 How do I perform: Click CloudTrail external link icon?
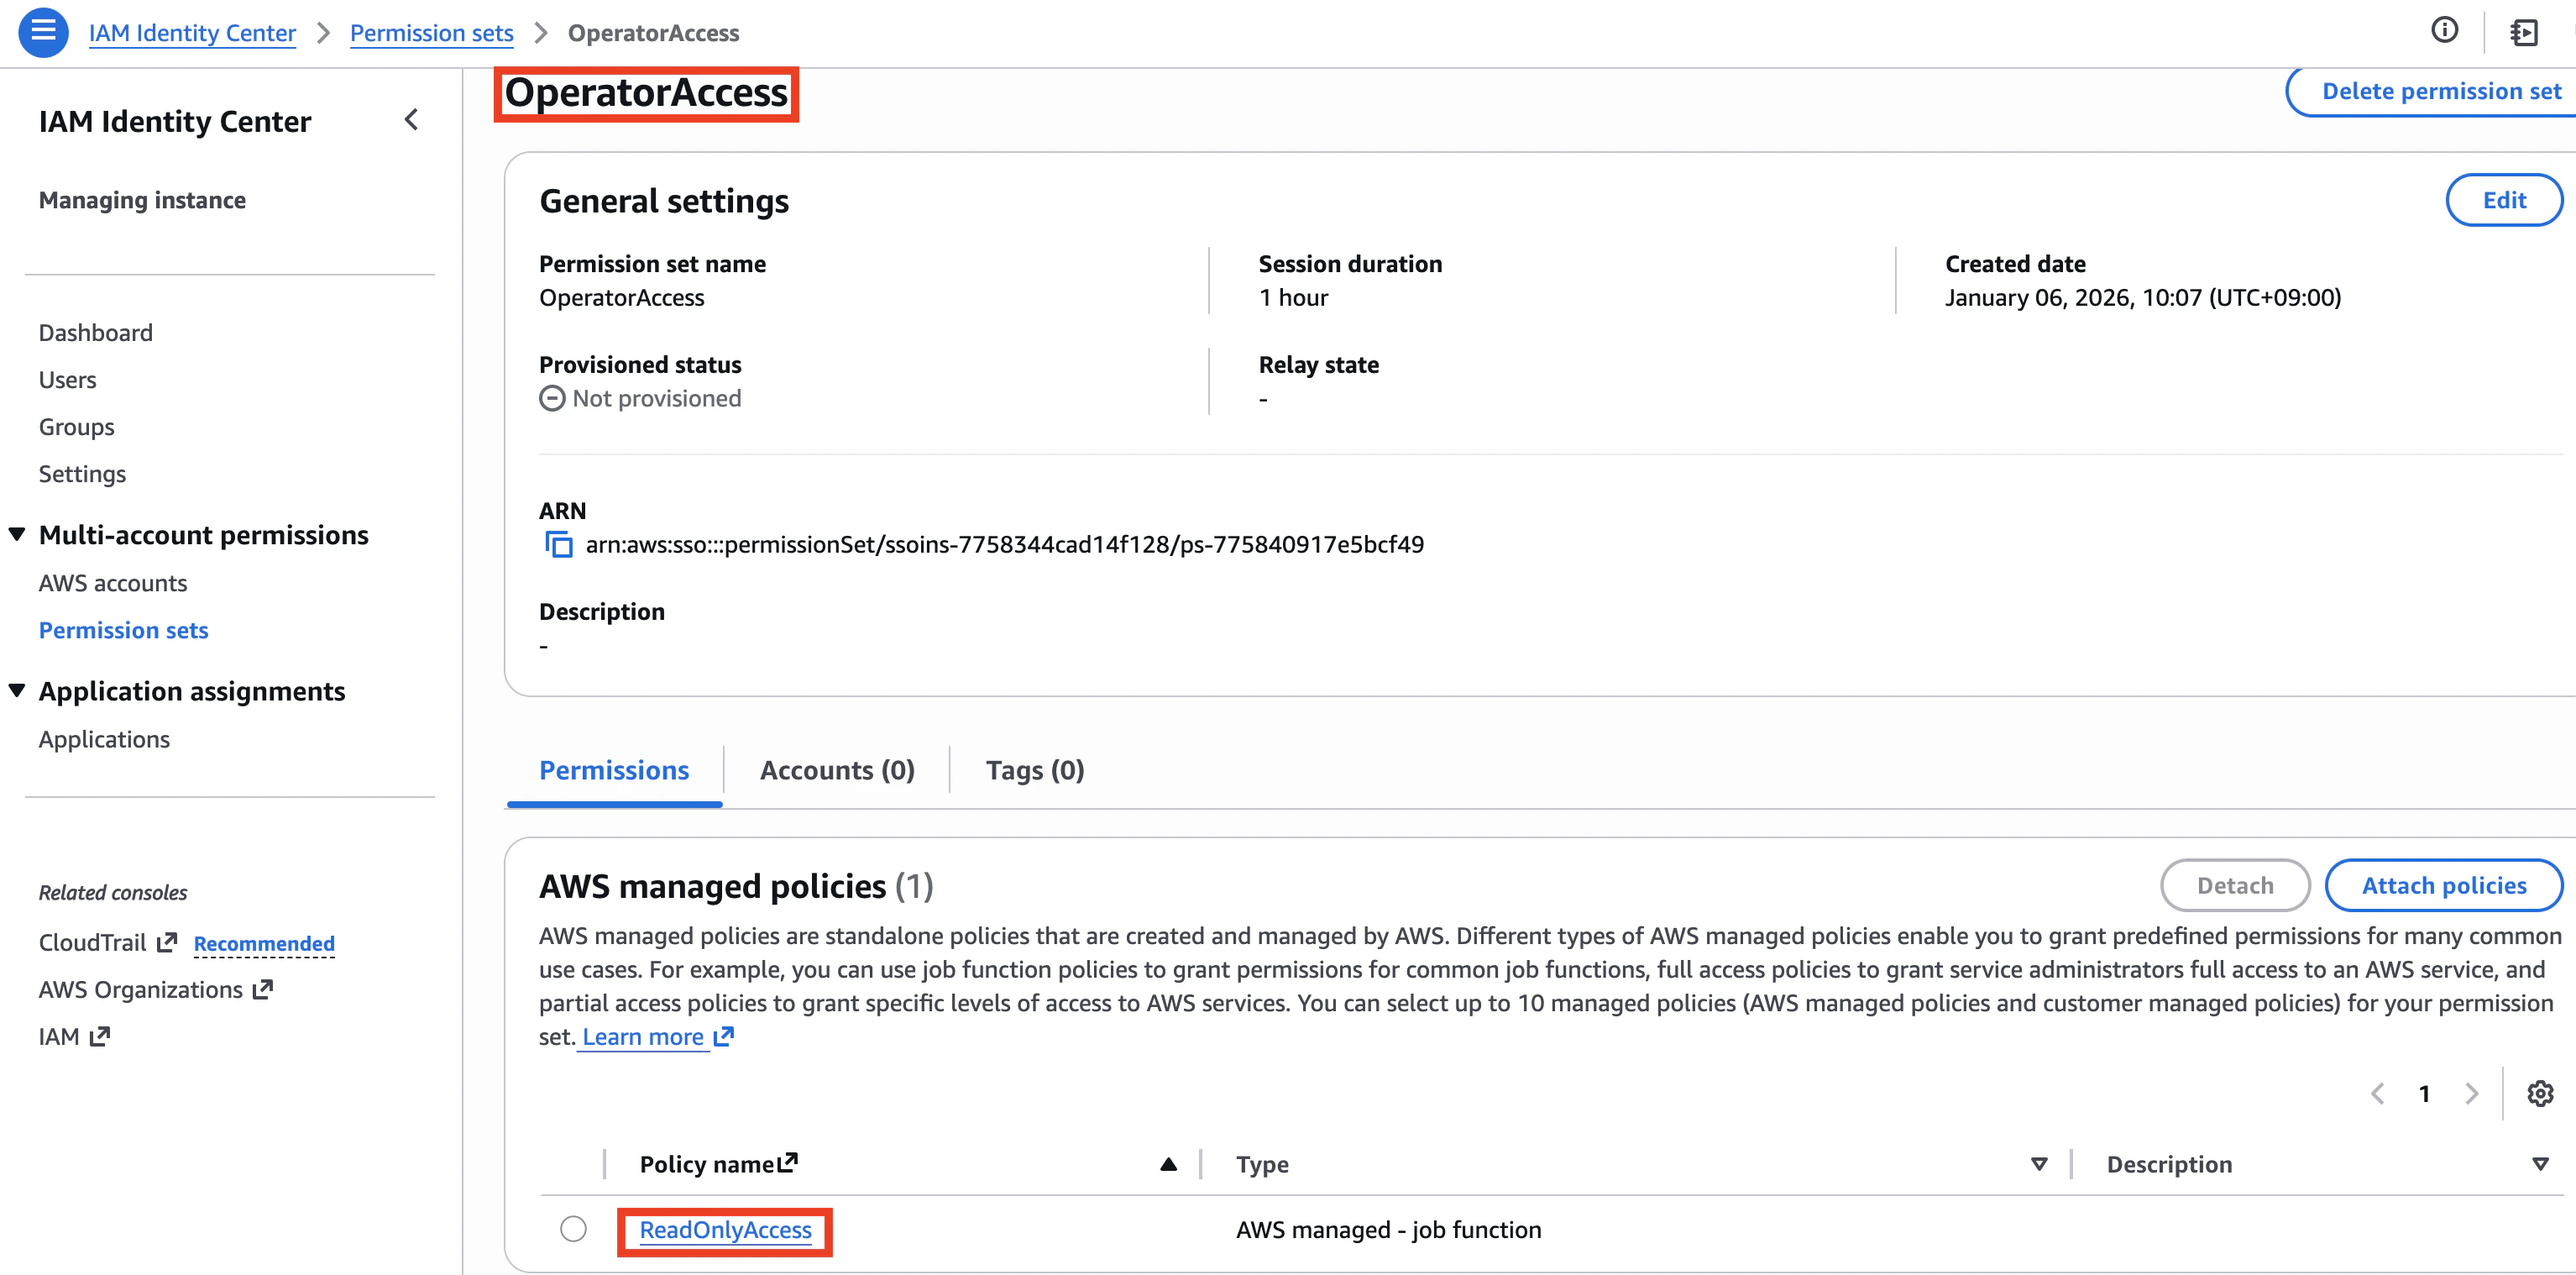167,942
